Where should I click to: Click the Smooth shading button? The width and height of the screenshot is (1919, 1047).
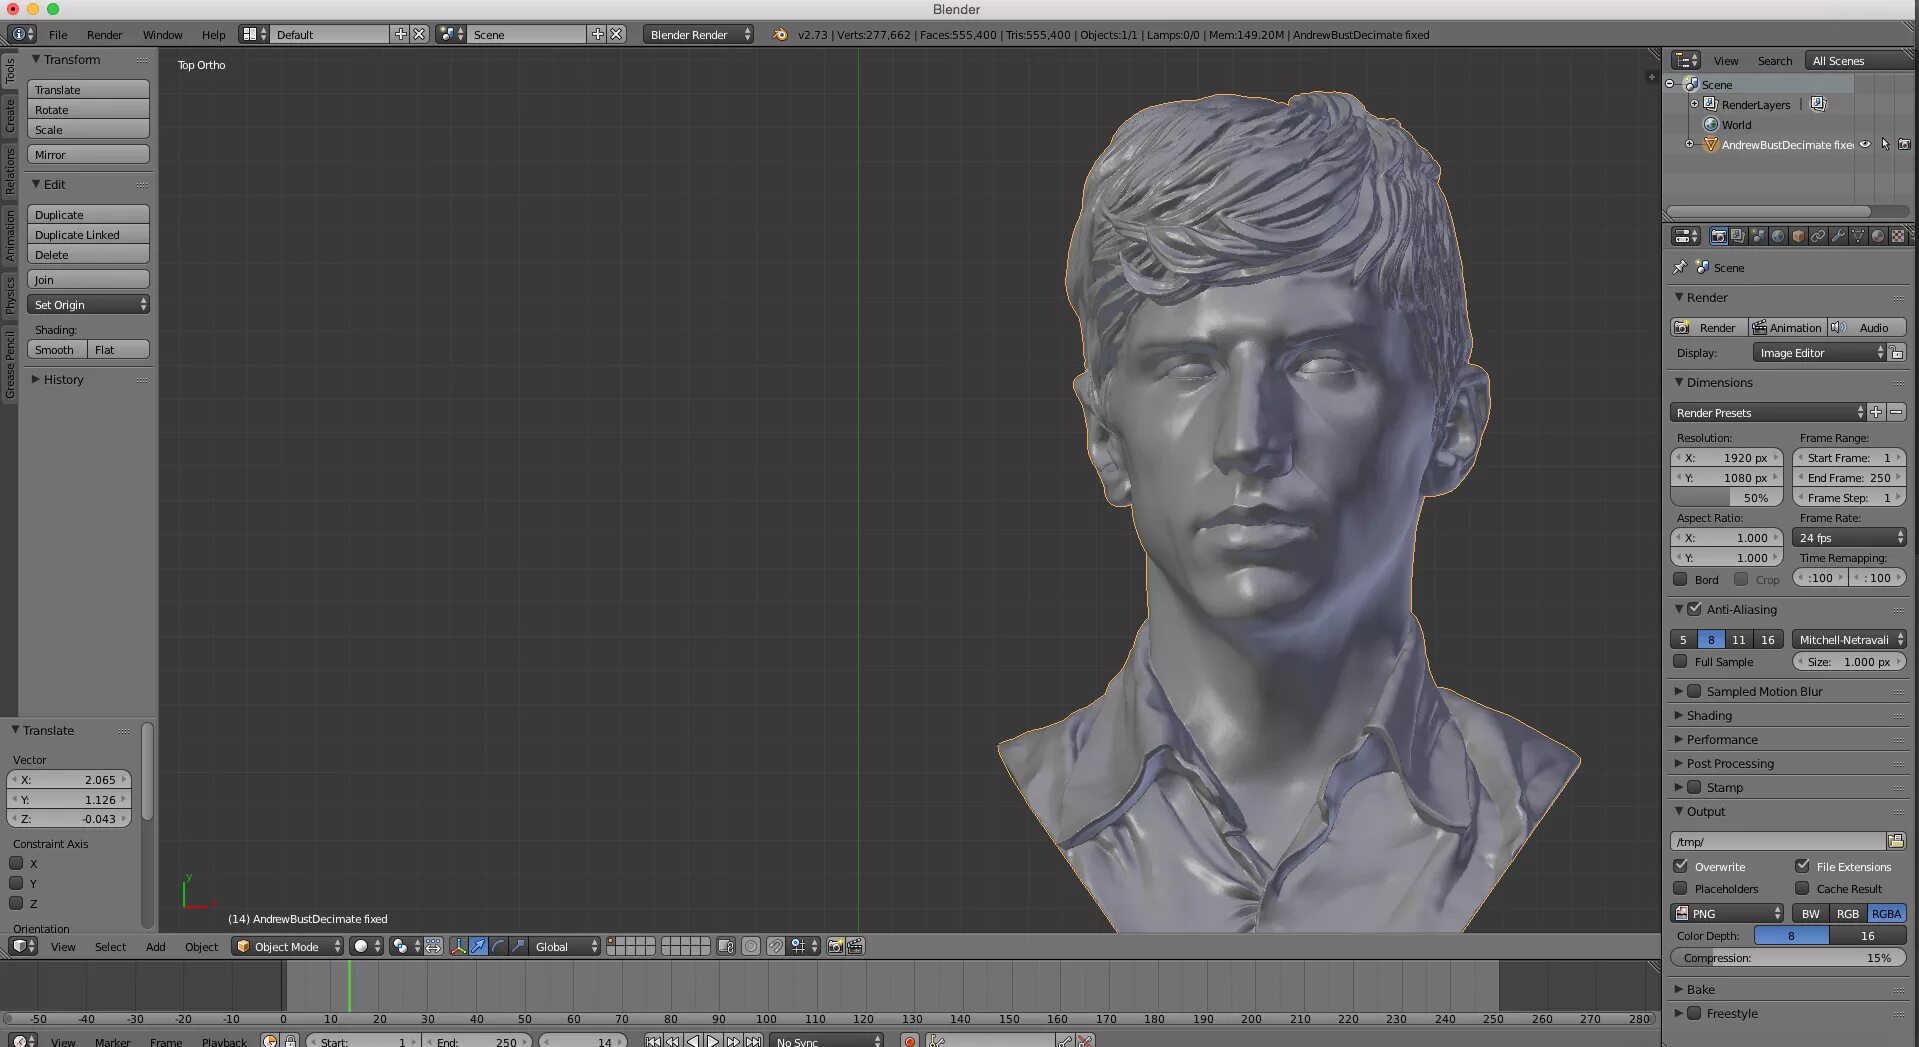click(55, 350)
